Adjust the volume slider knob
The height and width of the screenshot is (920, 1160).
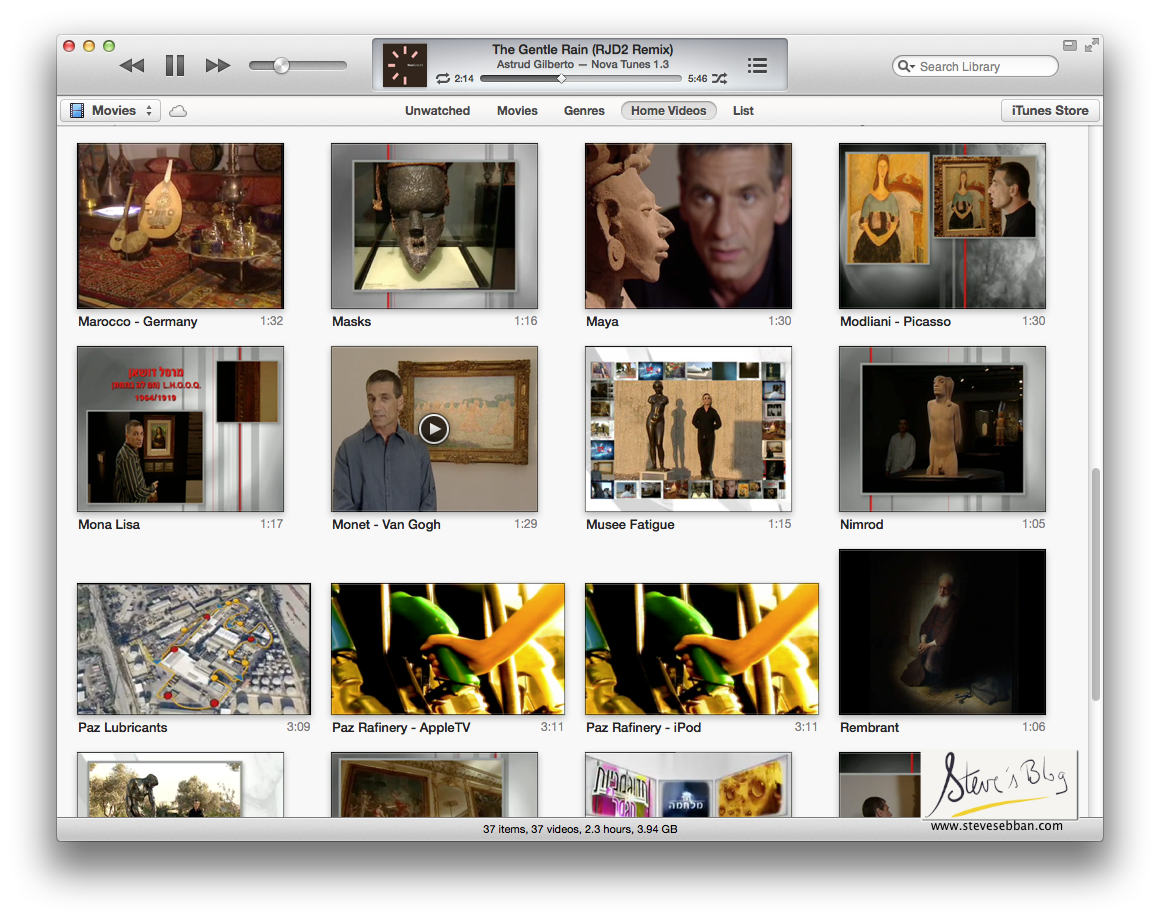(x=281, y=66)
